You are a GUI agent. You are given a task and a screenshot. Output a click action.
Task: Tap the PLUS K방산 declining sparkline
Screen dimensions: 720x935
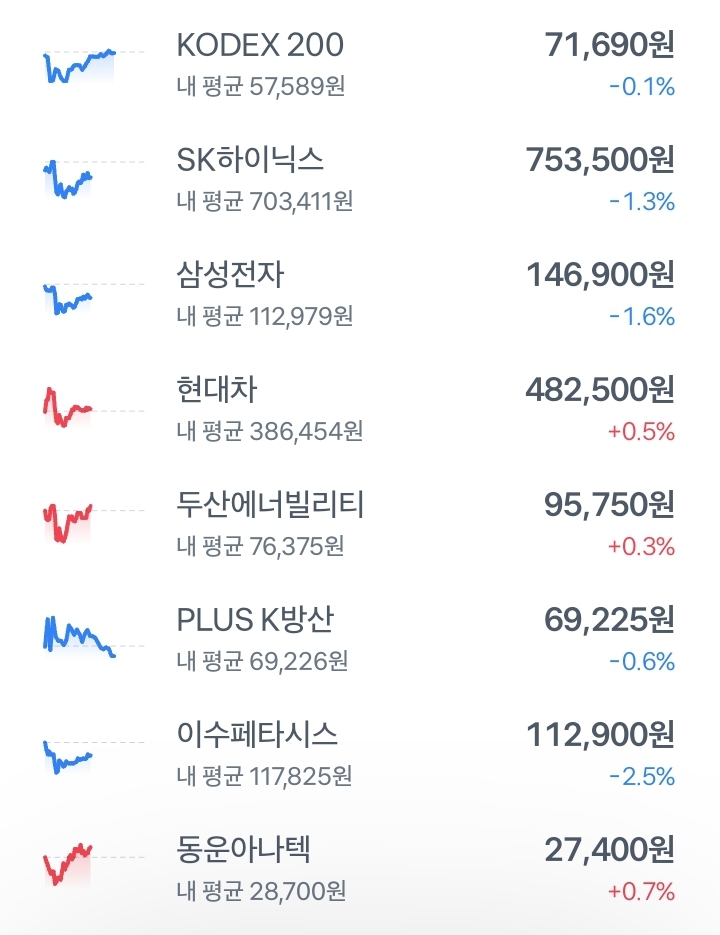coord(93,636)
